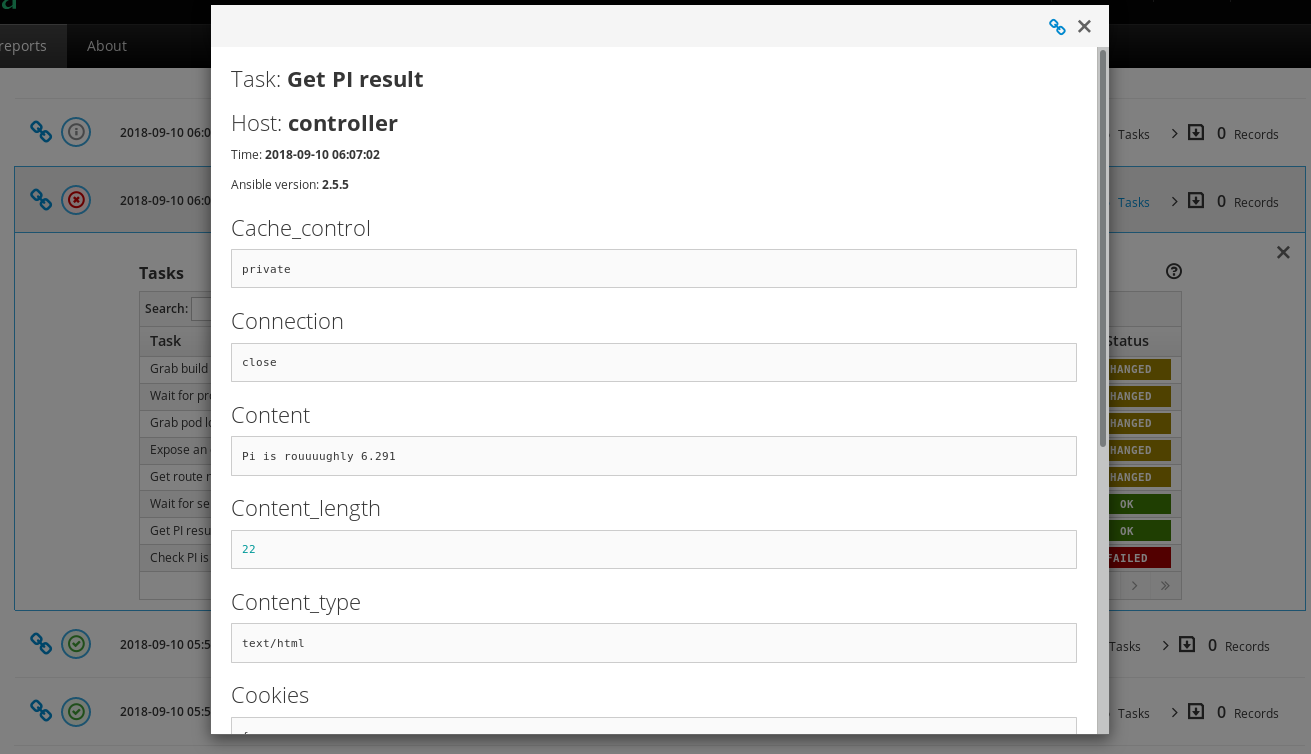The width and height of the screenshot is (1311, 754).
Task: Close the Get PI result dialog
Action: click(x=1084, y=27)
